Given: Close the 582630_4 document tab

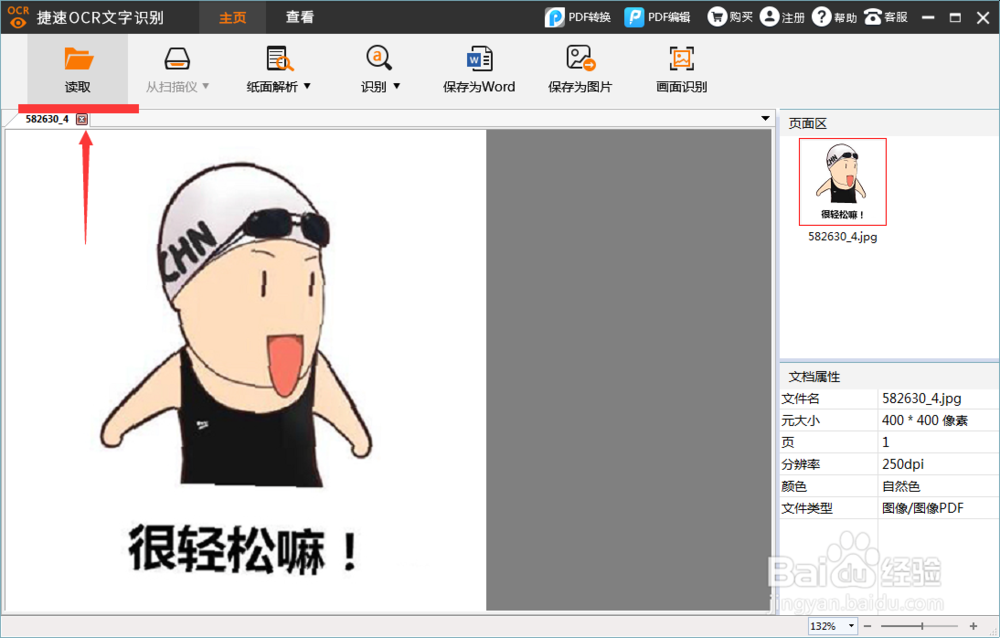Looking at the screenshot, I should (x=81, y=118).
